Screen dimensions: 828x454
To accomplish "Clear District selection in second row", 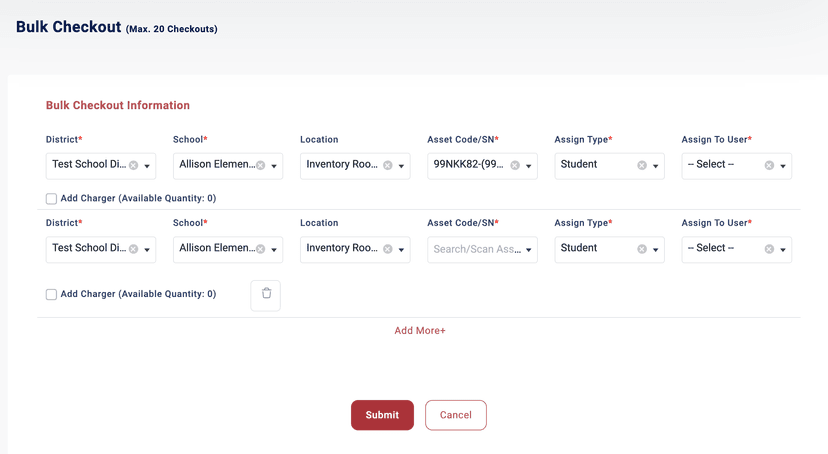I will [133, 249].
